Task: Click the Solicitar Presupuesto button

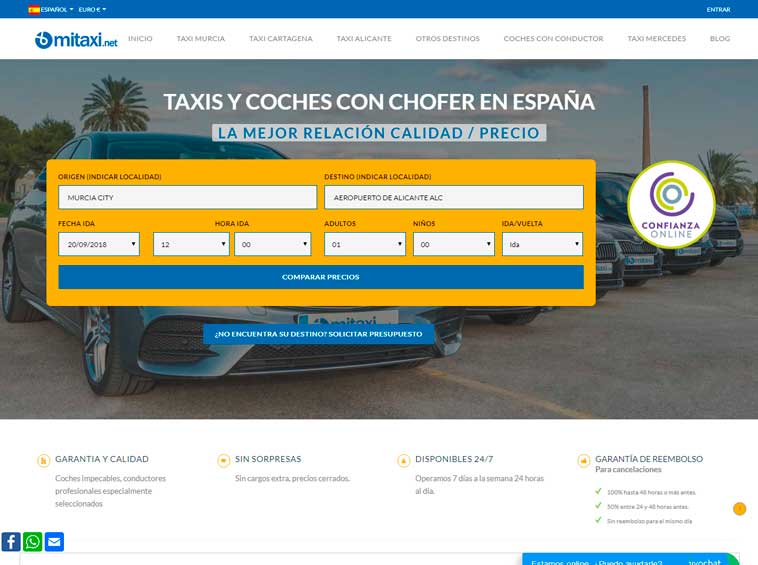Action: tap(318, 333)
